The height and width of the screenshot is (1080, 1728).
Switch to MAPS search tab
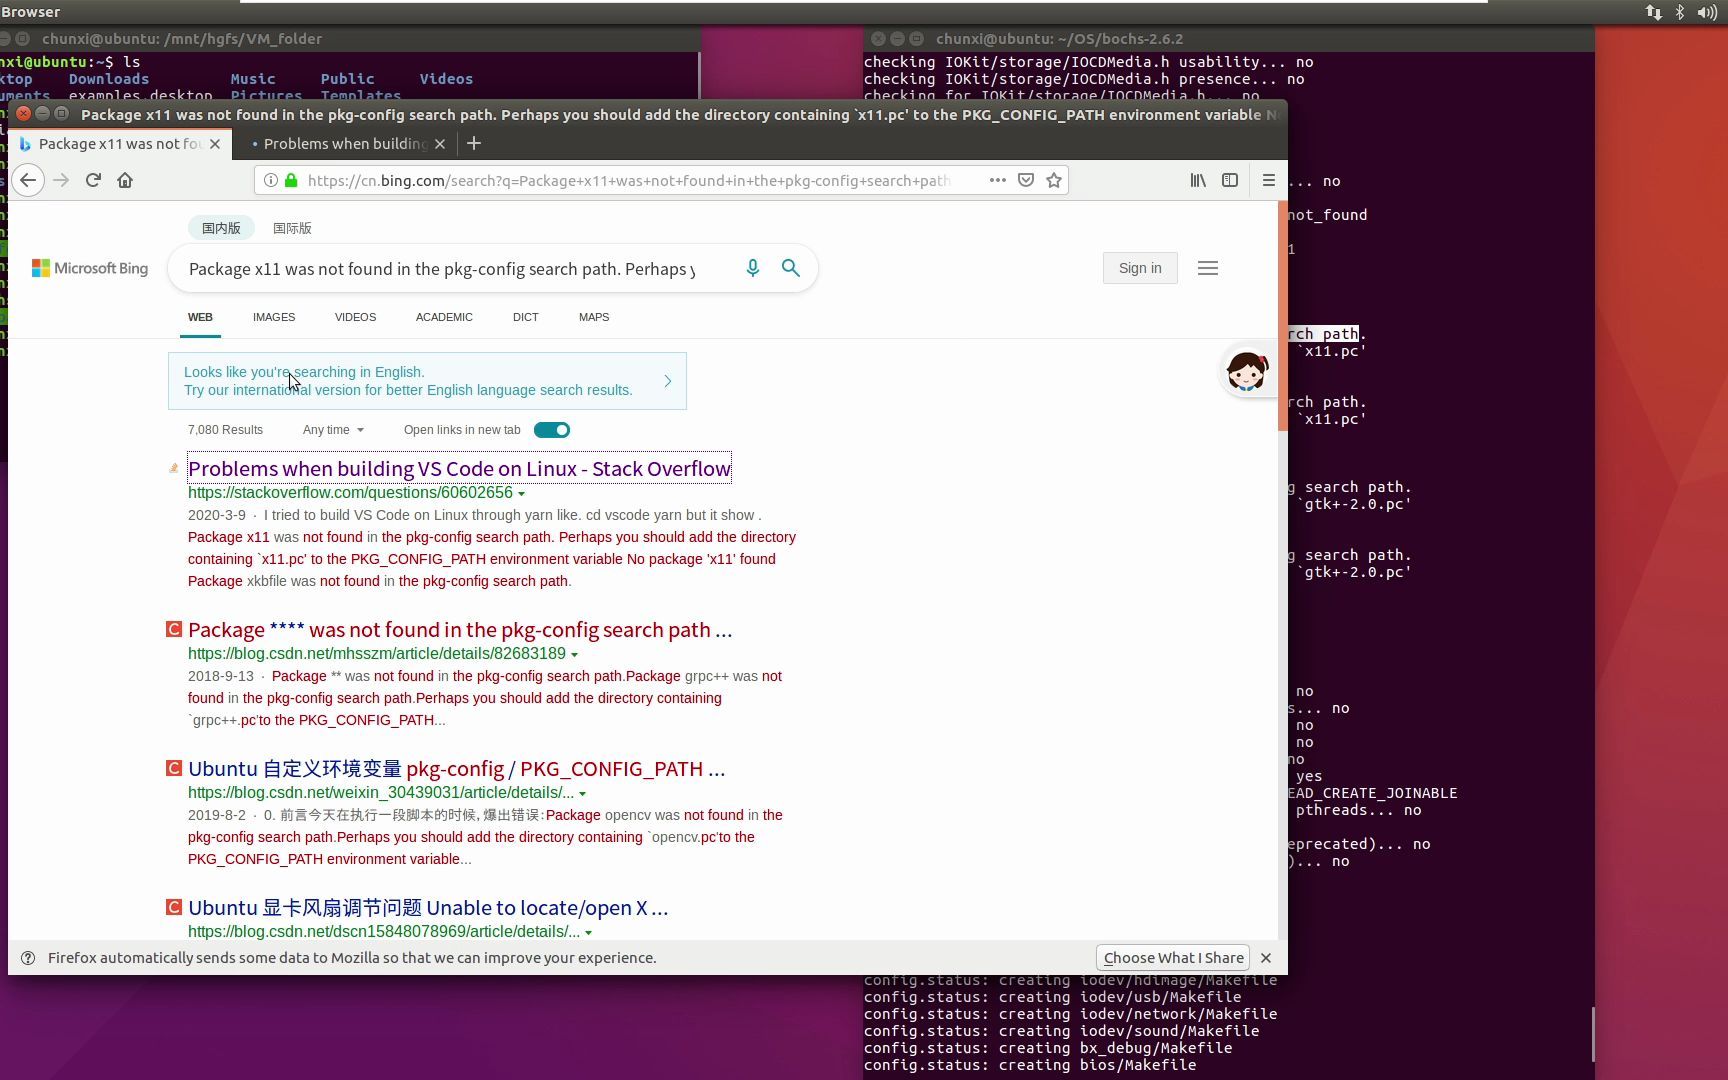[594, 317]
